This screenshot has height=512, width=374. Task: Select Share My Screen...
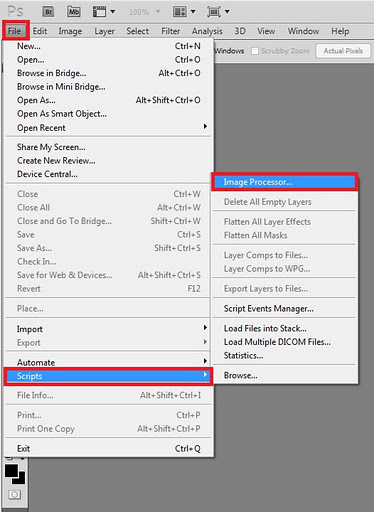(x=108, y=147)
